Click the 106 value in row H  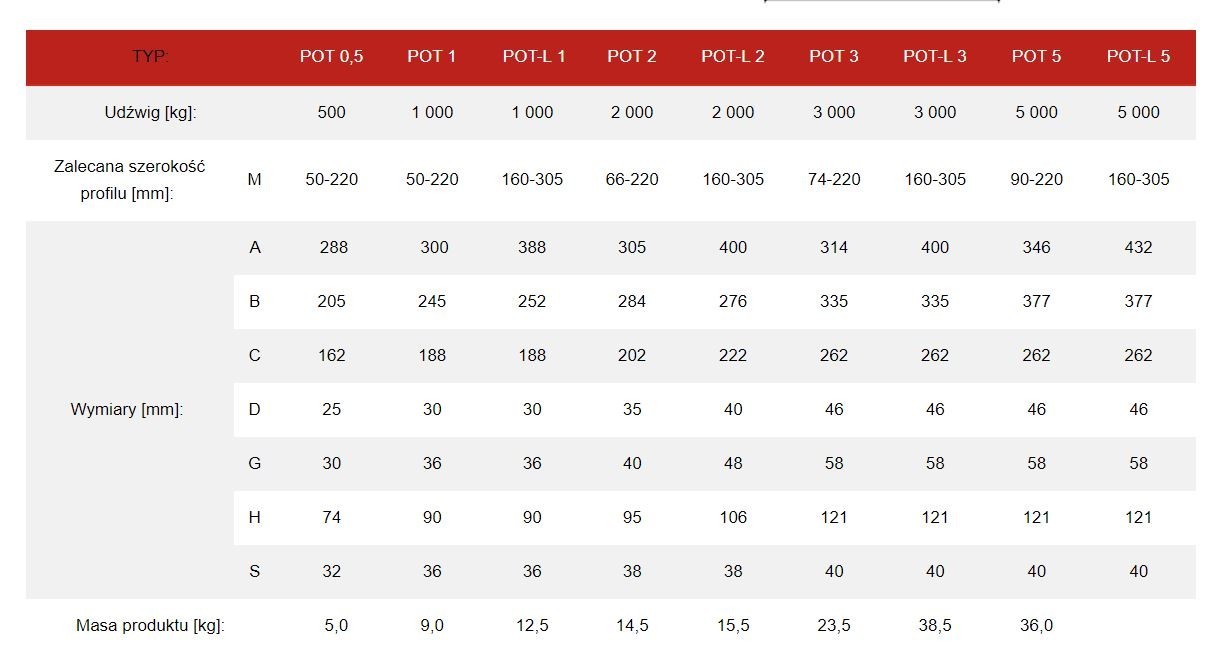[x=733, y=518]
